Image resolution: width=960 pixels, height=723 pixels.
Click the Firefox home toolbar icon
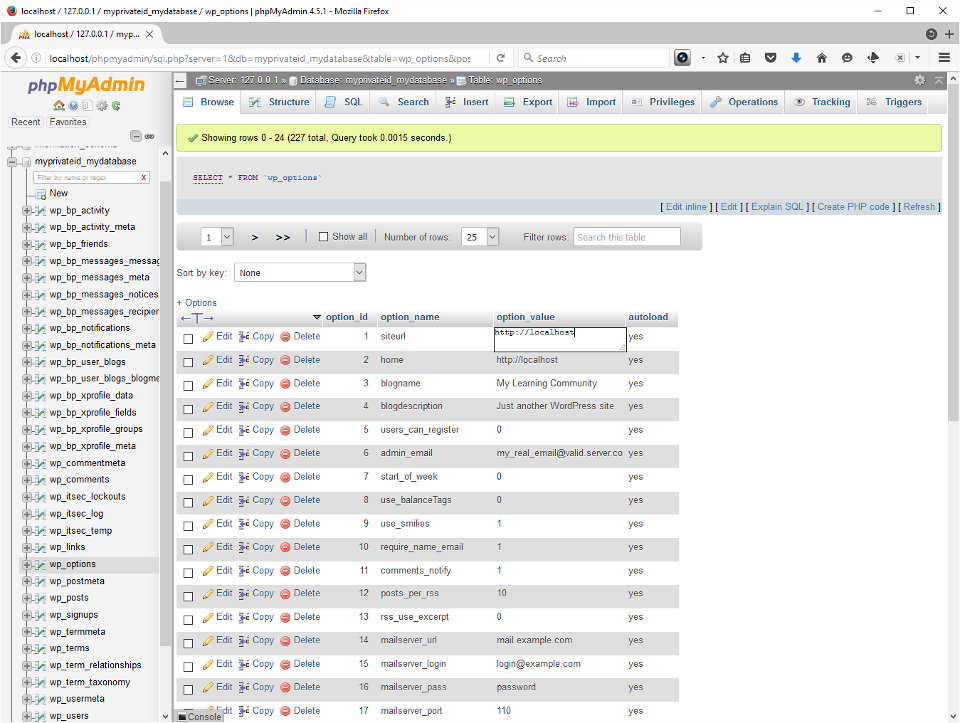point(822,58)
